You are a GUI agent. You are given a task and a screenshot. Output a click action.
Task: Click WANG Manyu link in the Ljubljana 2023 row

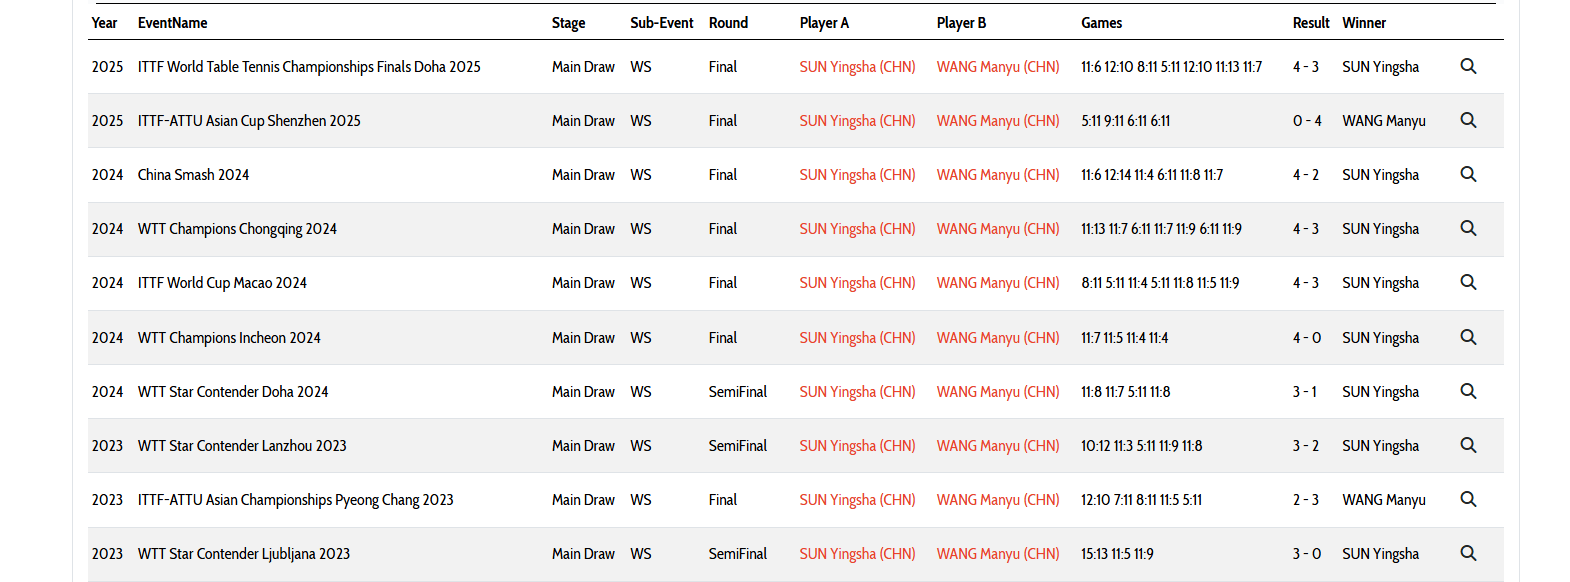(x=998, y=554)
